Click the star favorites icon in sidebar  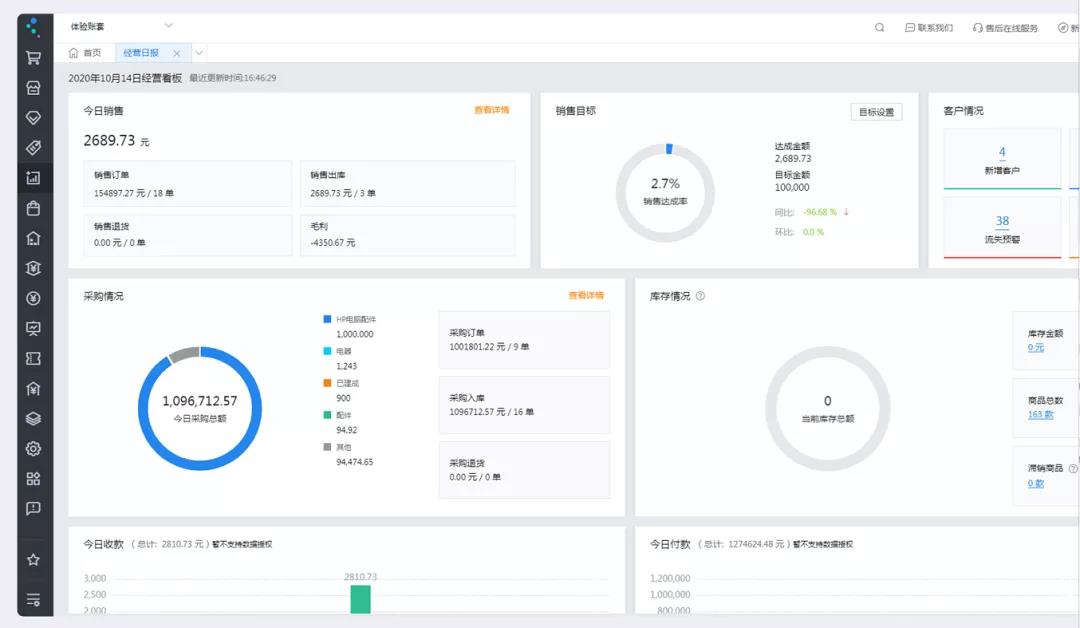pos(33,560)
